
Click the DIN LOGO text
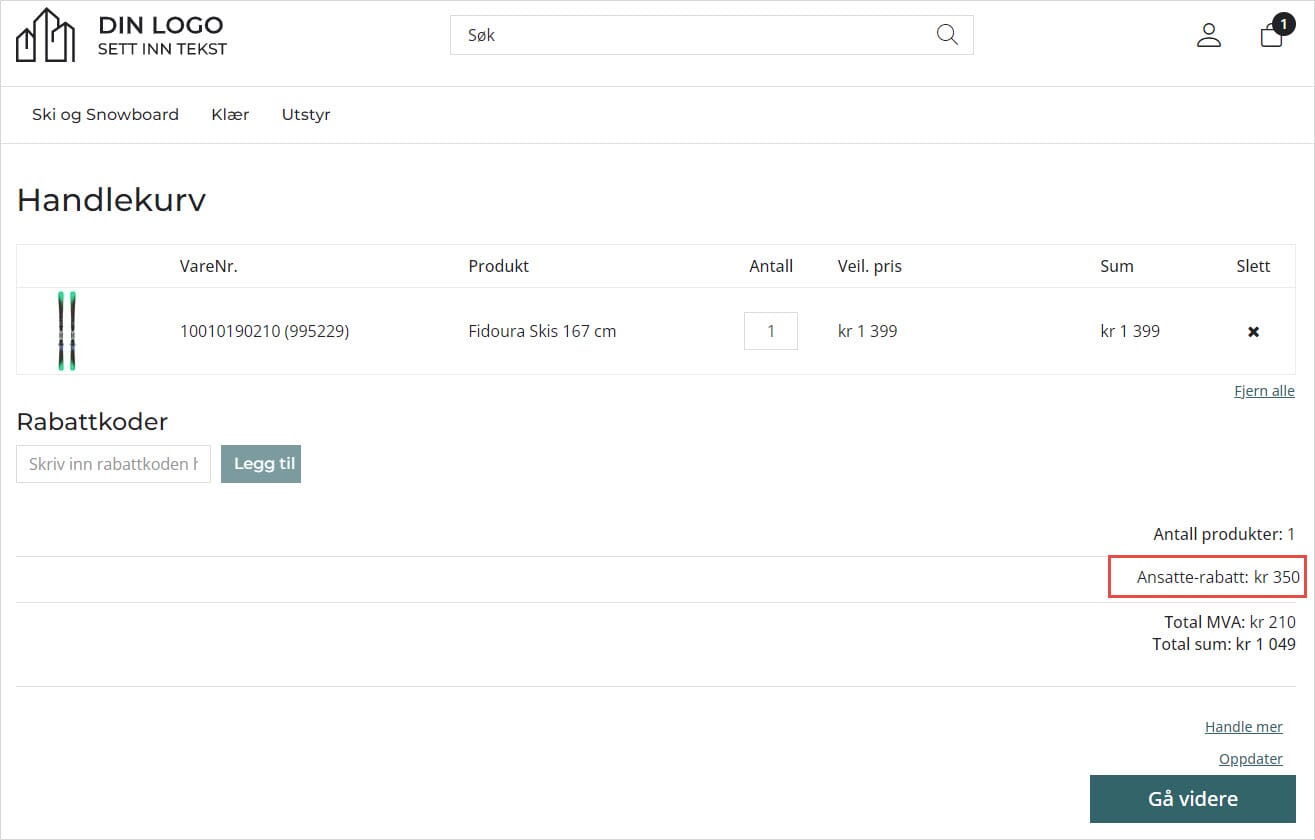[160, 25]
